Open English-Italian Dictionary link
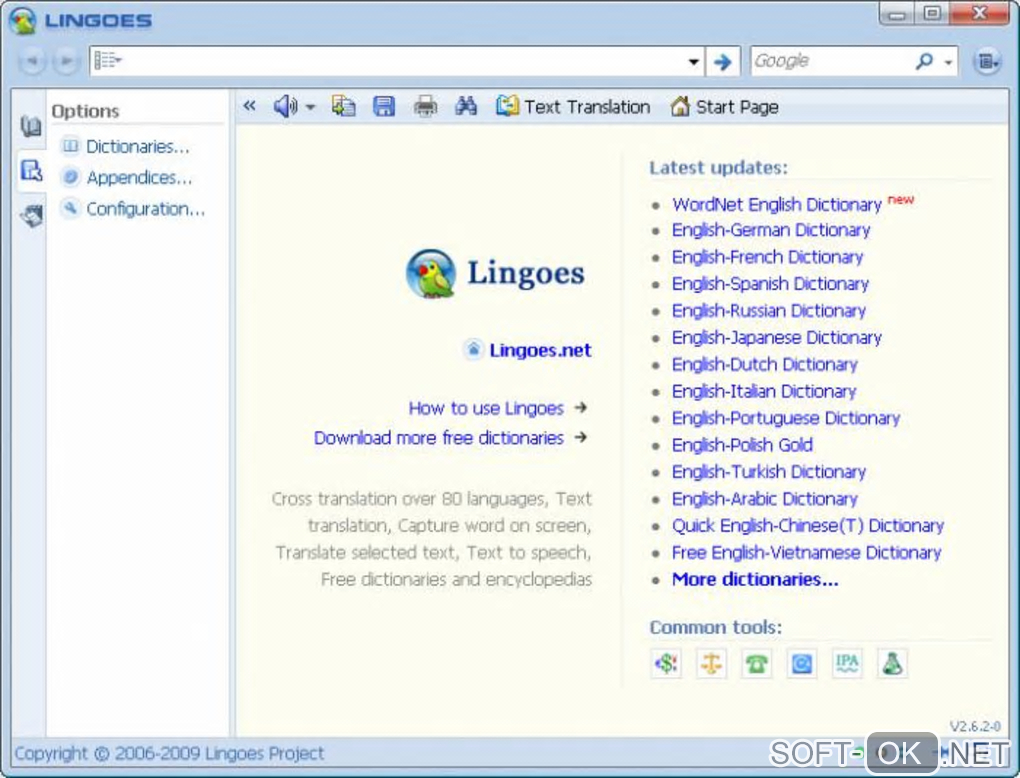The image size is (1020, 778). (764, 391)
